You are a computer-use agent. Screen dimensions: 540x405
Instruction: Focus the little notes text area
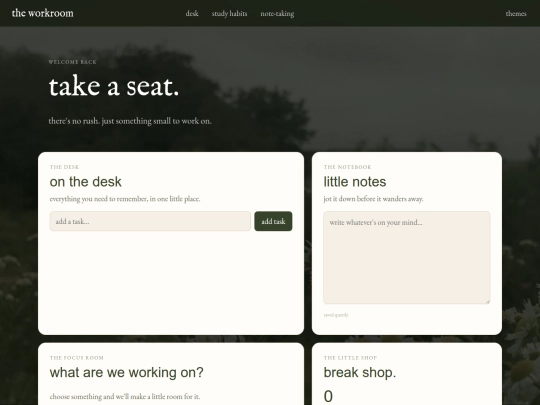point(407,258)
